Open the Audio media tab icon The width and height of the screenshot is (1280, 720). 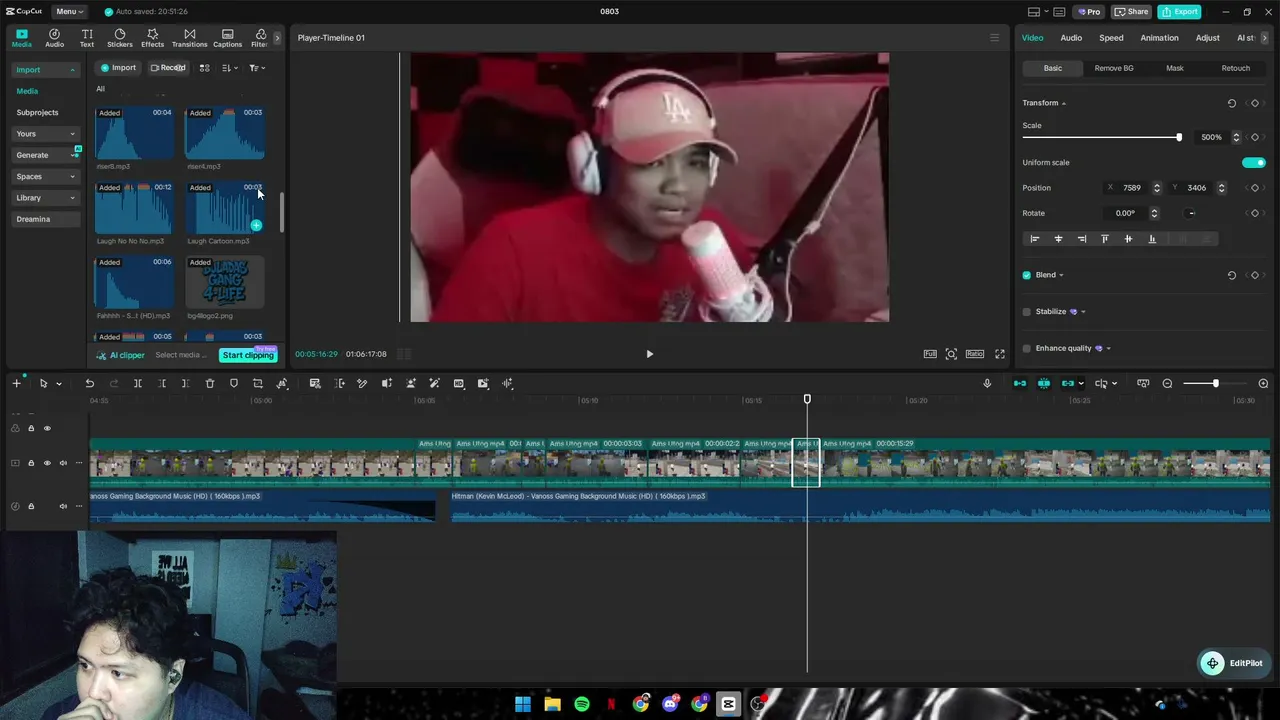(x=54, y=38)
